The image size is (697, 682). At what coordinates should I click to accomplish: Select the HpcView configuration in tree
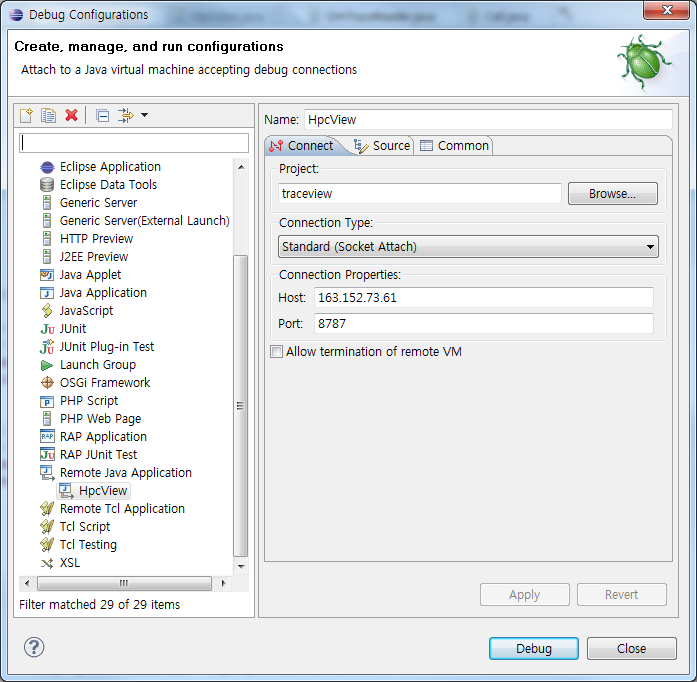tap(94, 491)
